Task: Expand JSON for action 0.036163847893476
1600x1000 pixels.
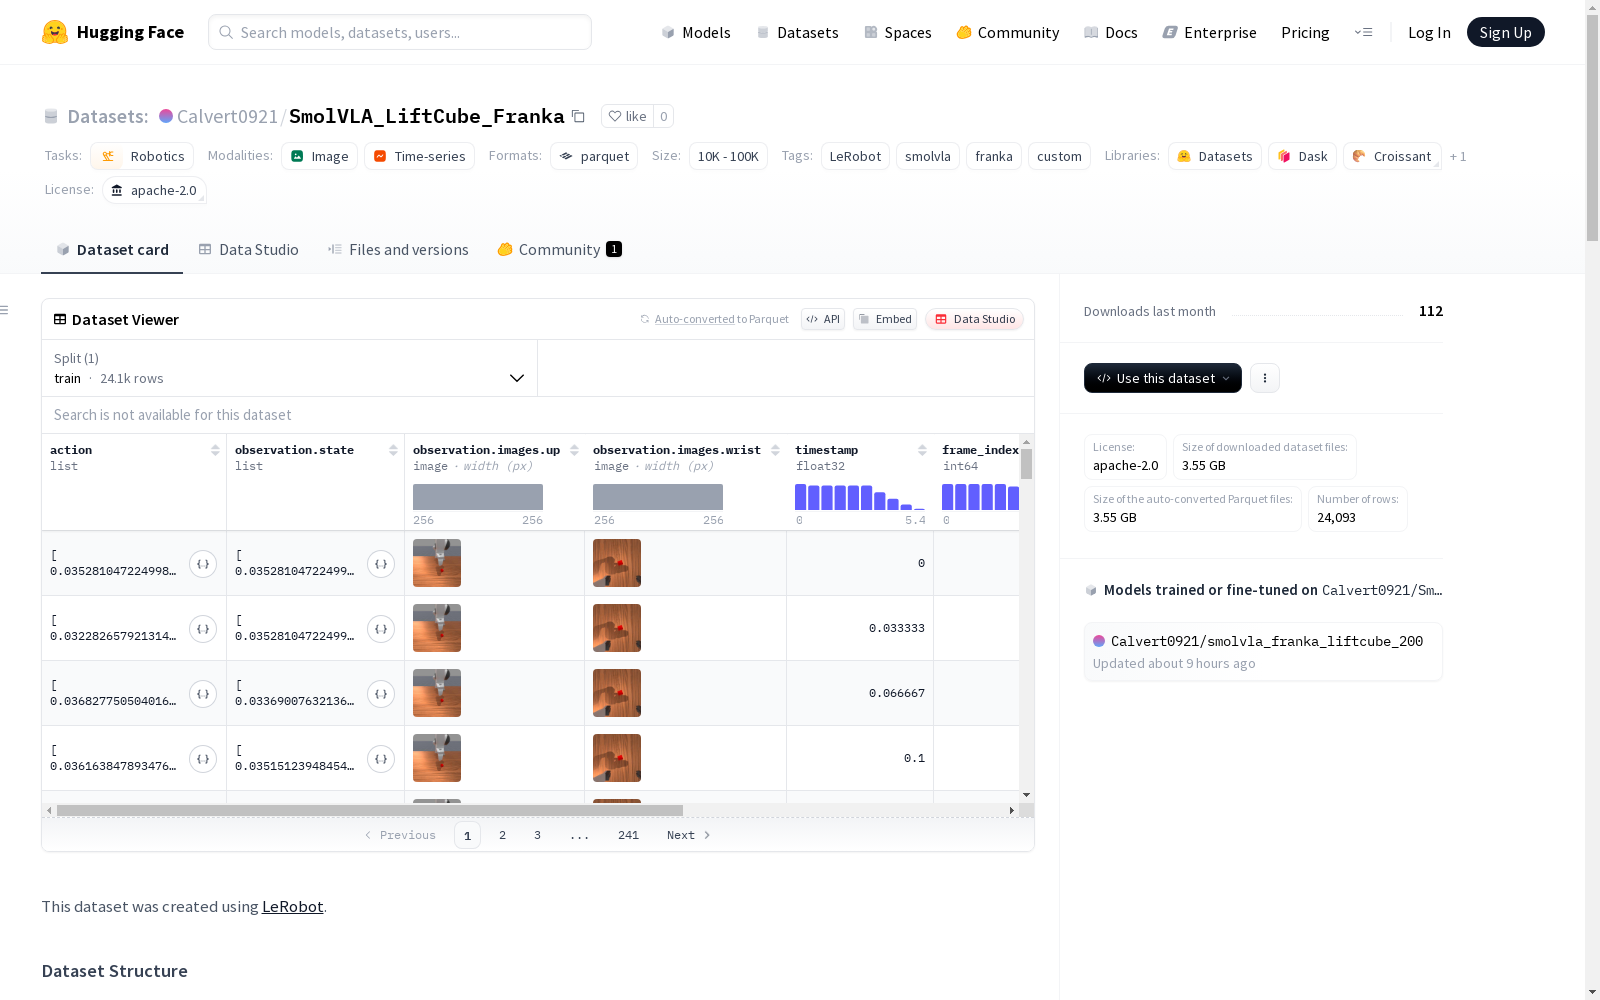Action: (203, 759)
